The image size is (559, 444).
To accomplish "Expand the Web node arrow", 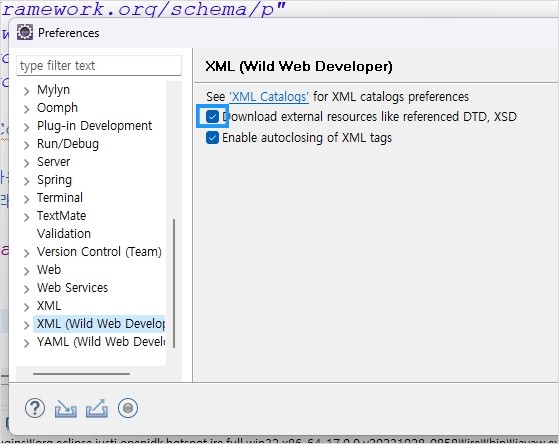I will 26,271.
